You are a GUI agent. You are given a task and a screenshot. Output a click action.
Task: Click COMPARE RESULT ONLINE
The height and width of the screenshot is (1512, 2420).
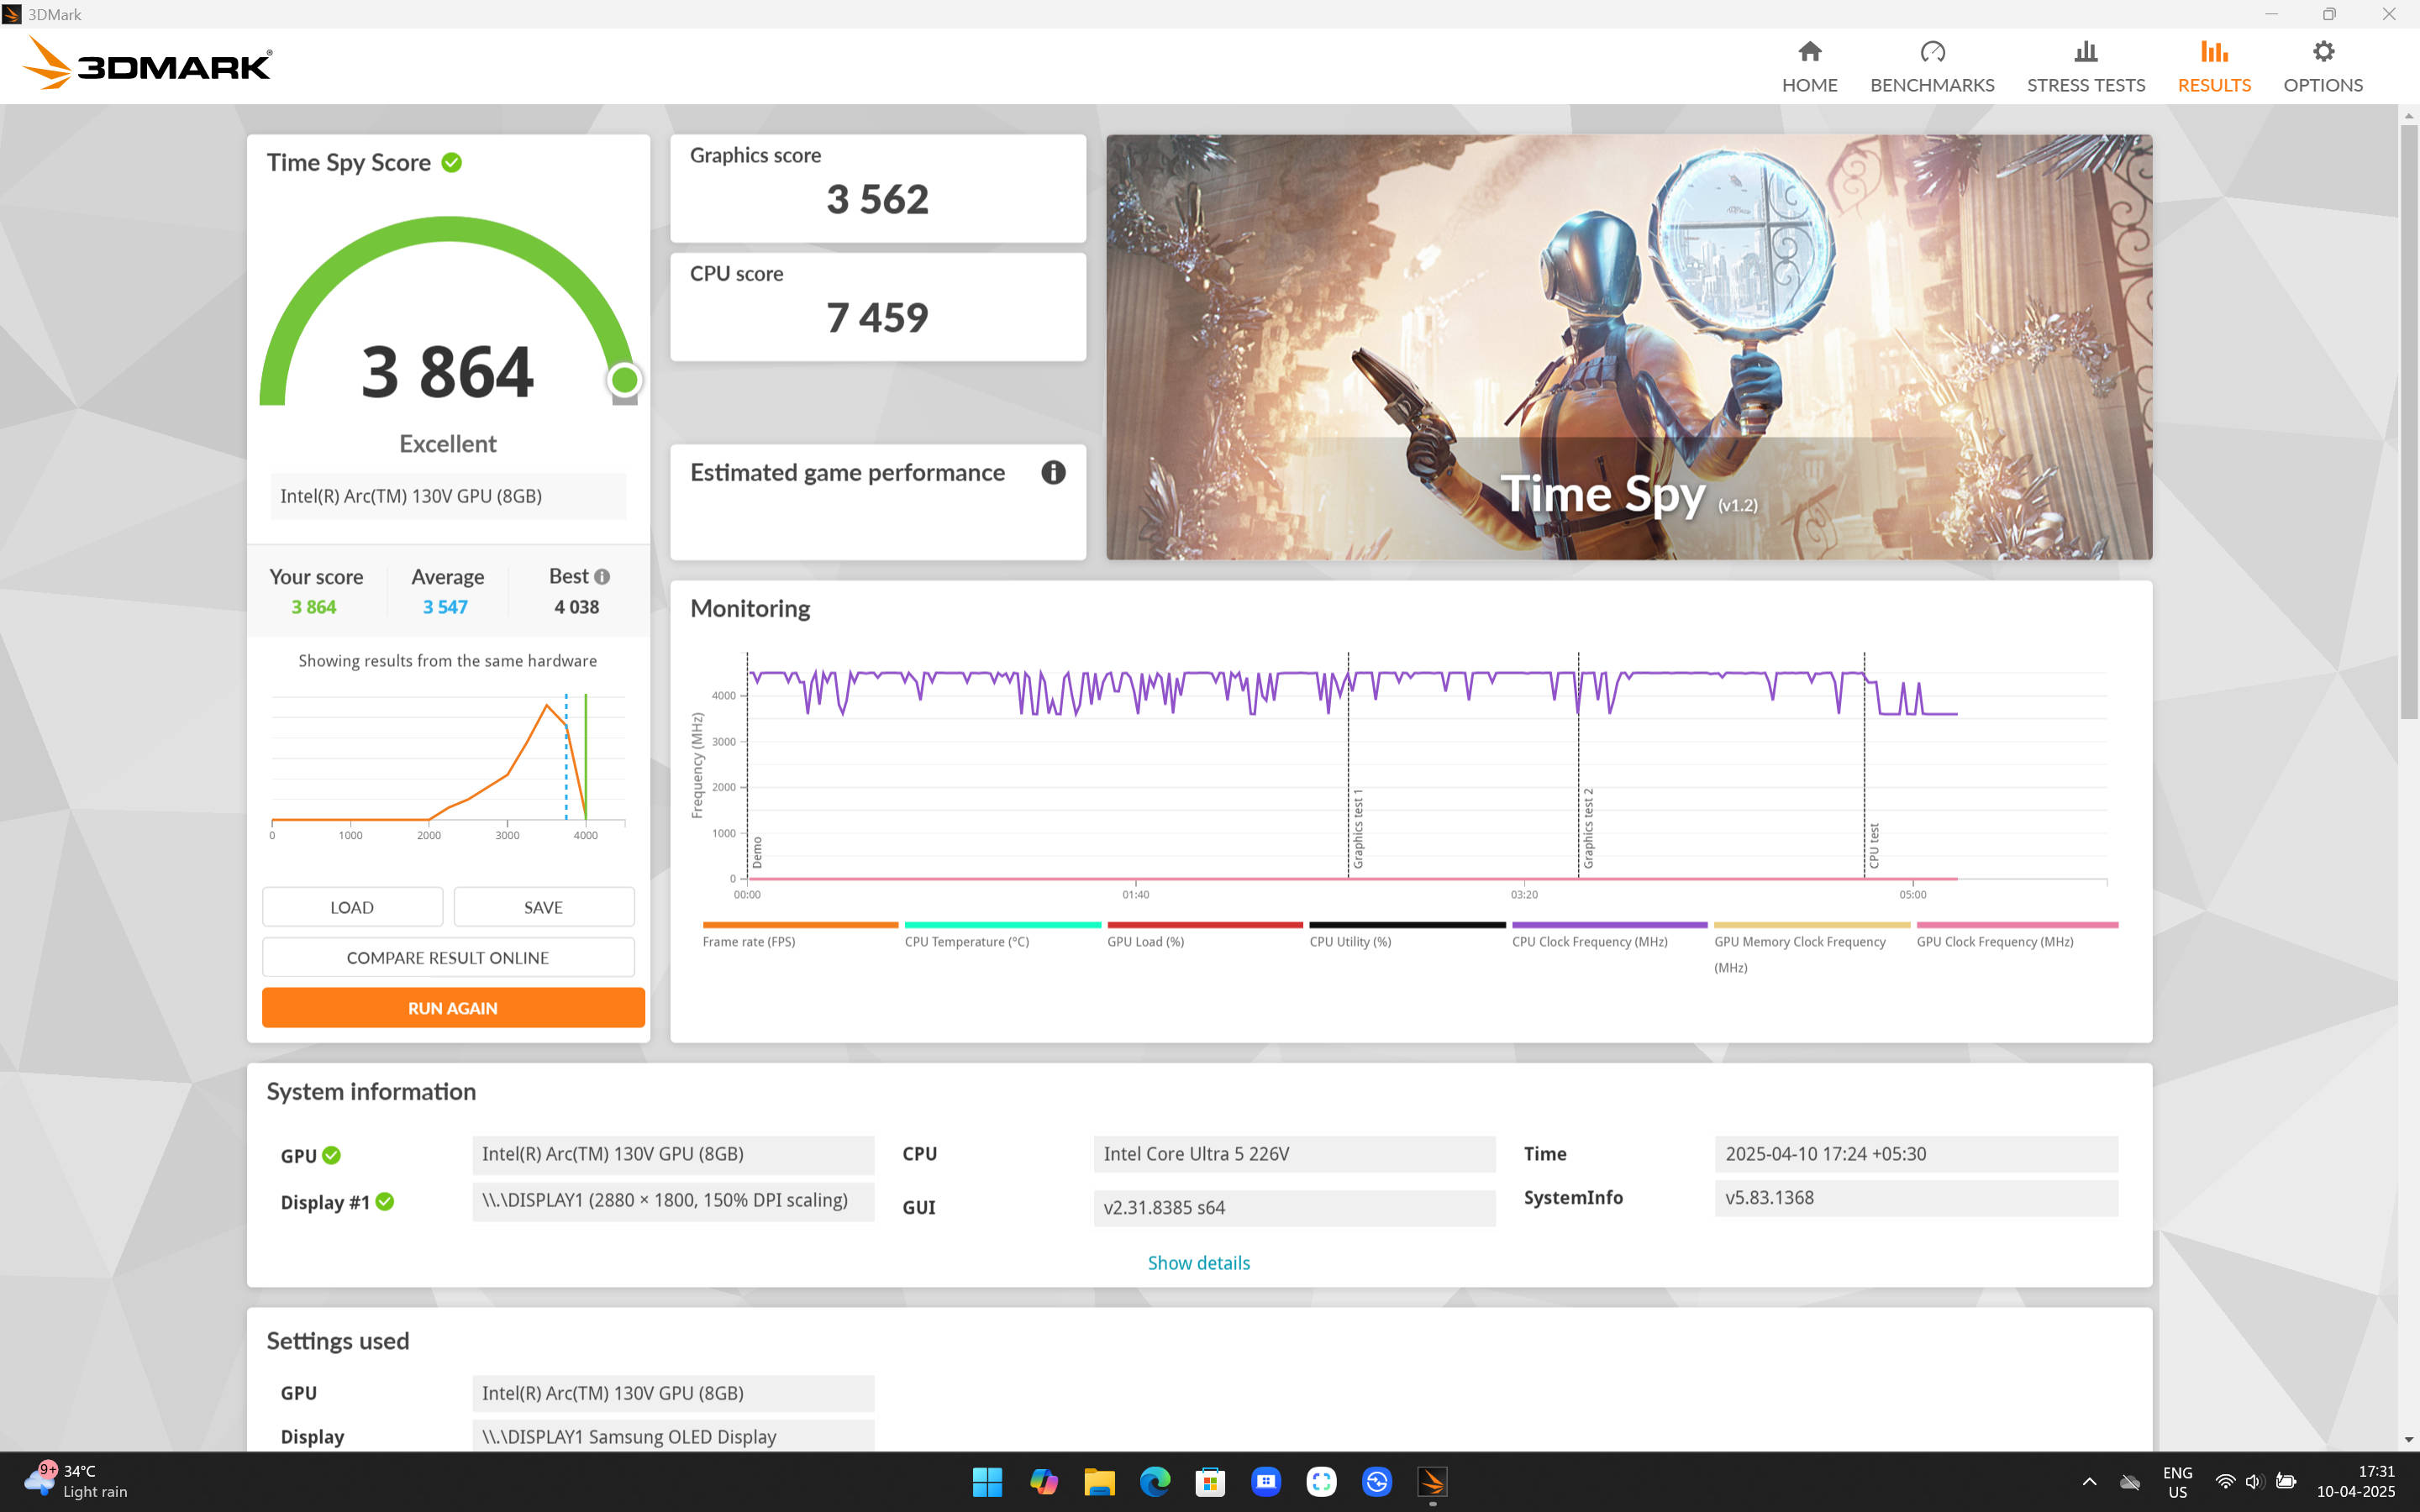[448, 957]
